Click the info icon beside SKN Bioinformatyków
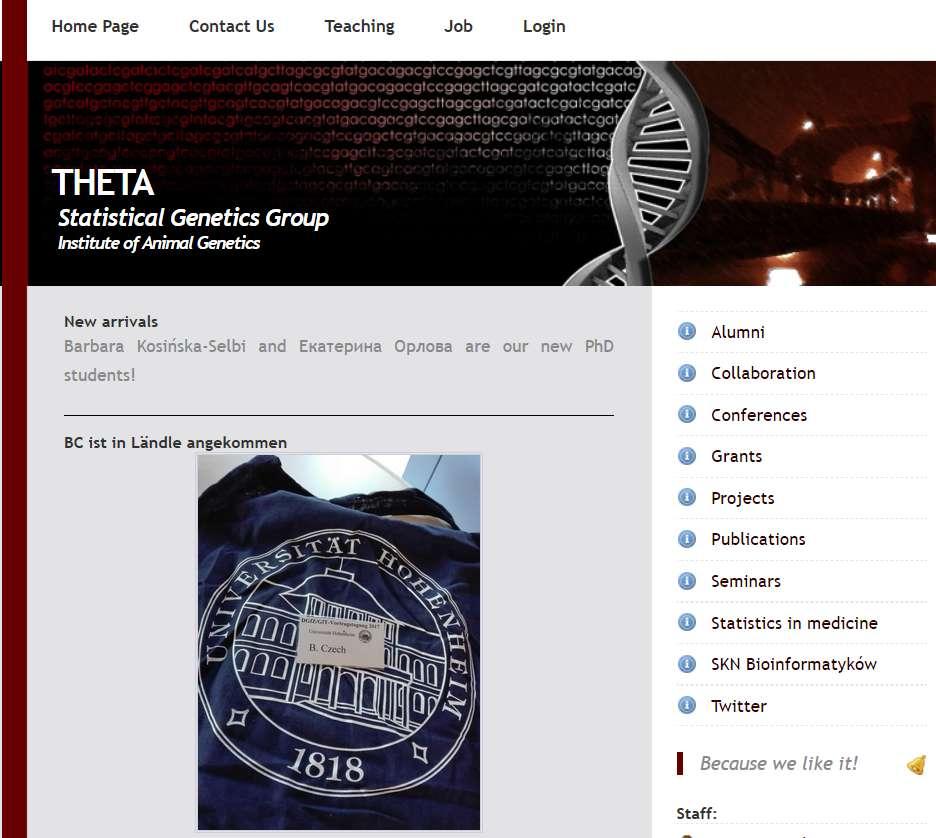The image size is (936, 838). coord(687,664)
